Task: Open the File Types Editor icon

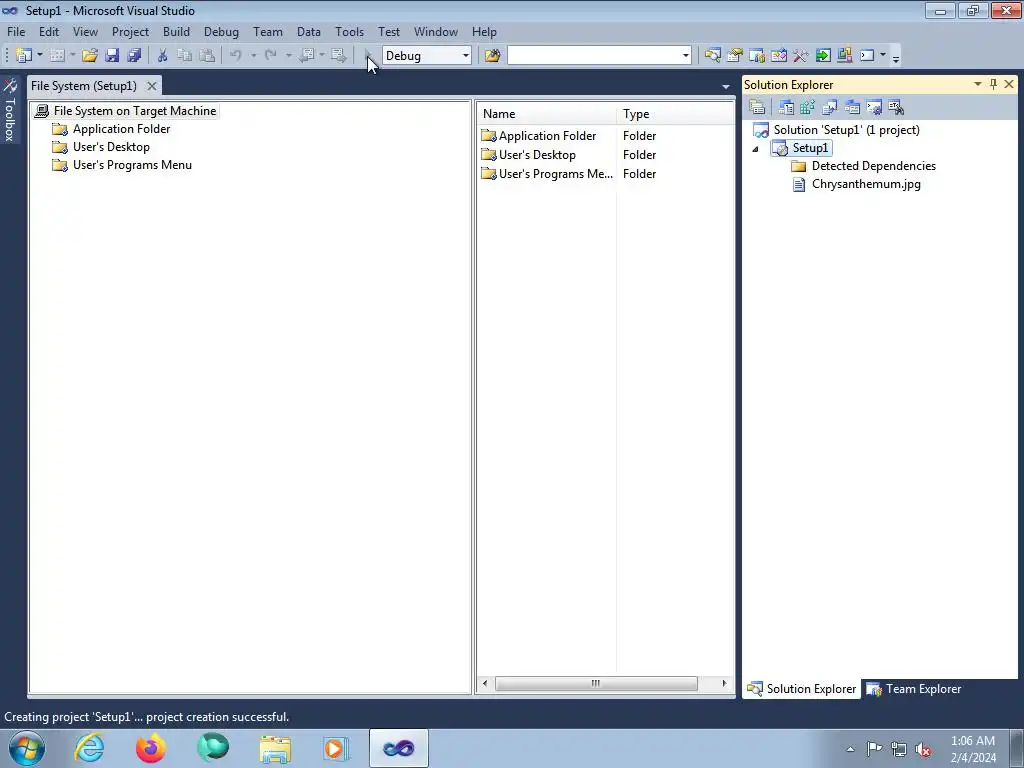Action: [x=830, y=107]
